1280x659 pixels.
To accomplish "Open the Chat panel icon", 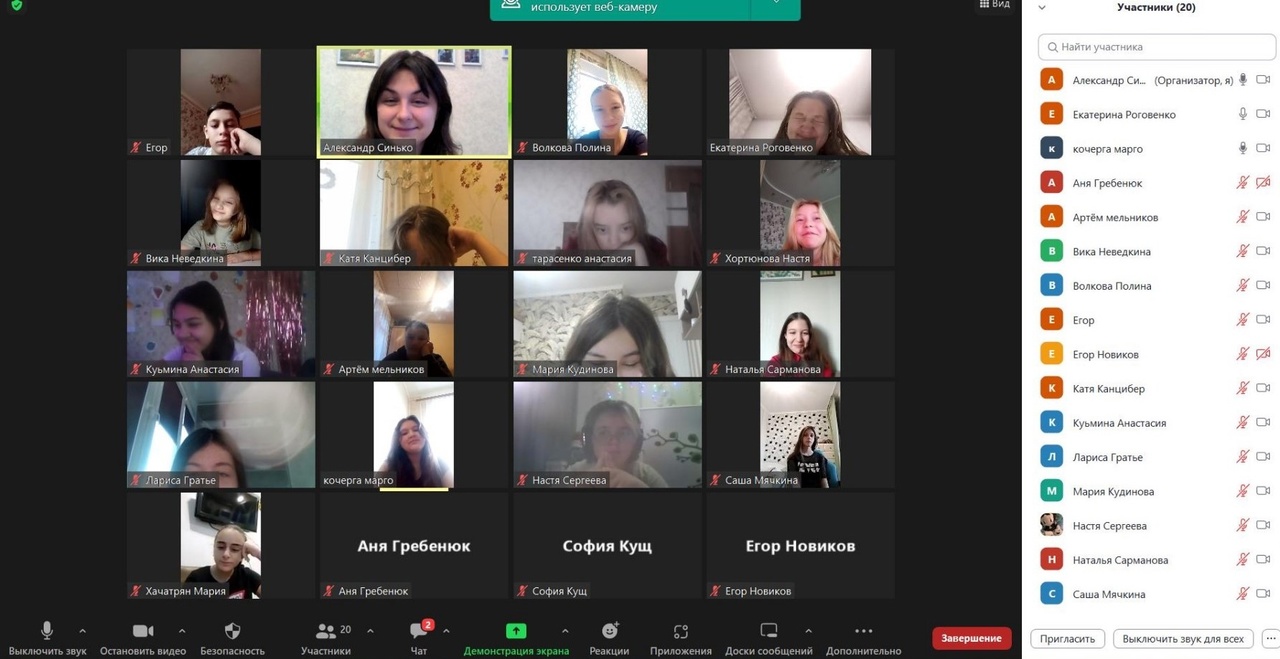I will pos(418,631).
